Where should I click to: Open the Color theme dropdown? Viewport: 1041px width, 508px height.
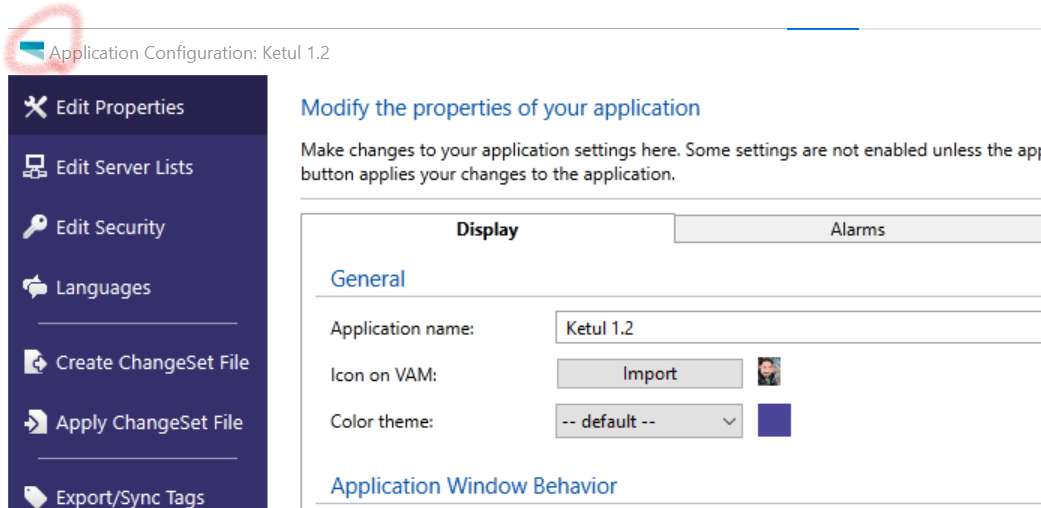tap(648, 421)
